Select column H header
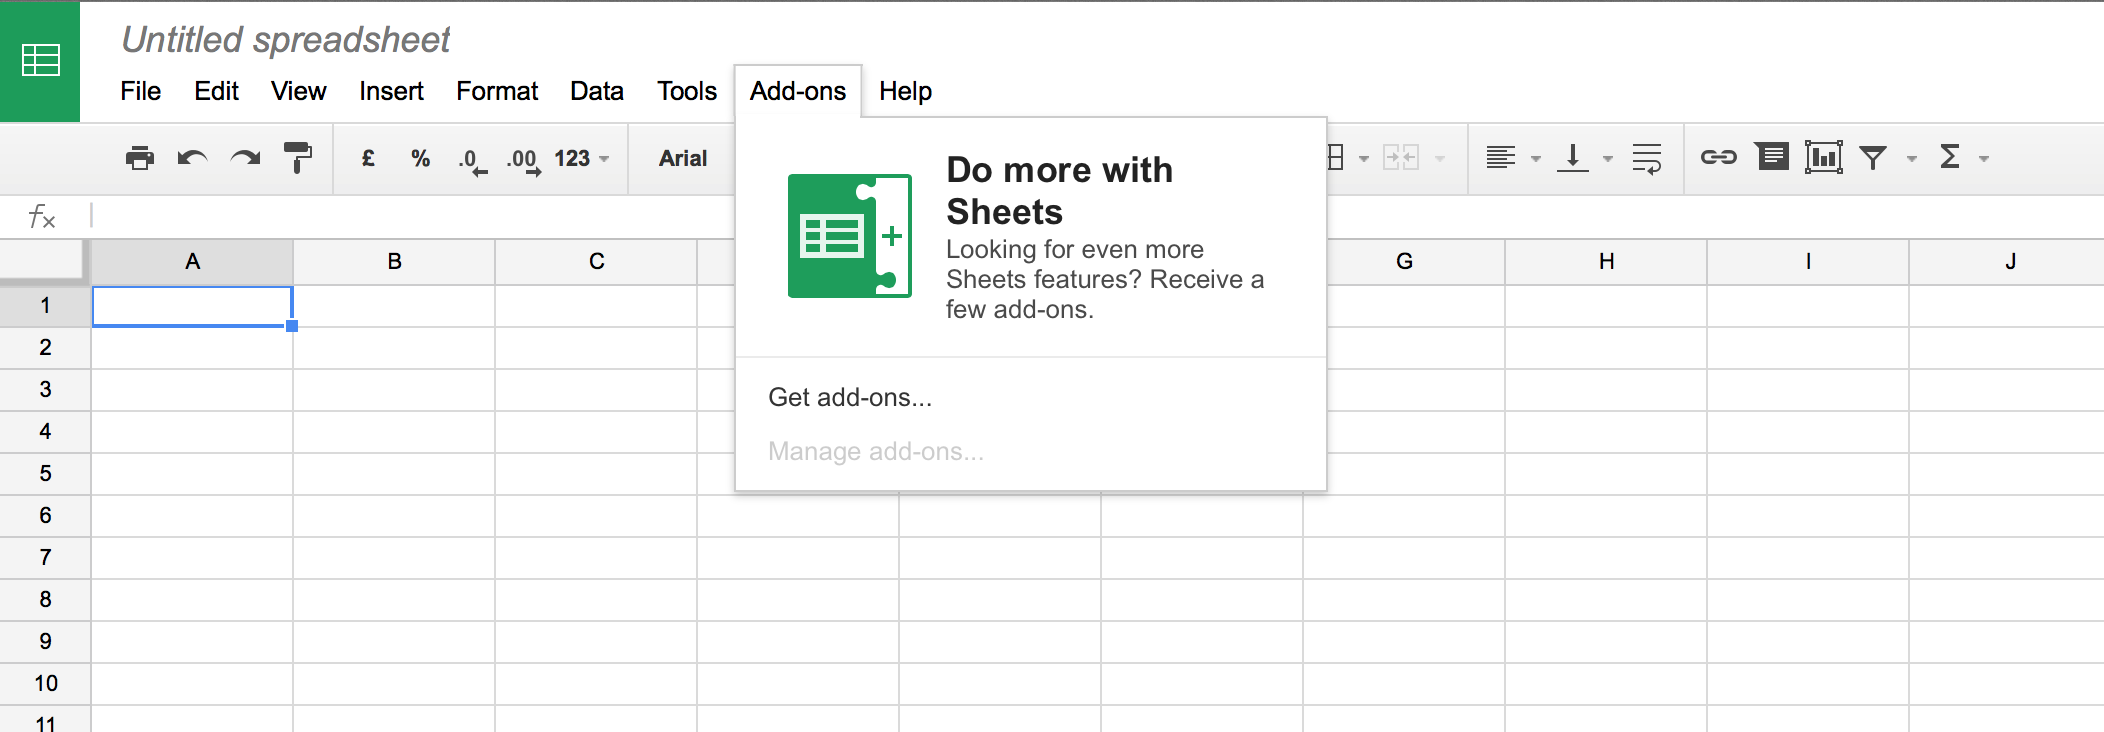 (x=1606, y=262)
